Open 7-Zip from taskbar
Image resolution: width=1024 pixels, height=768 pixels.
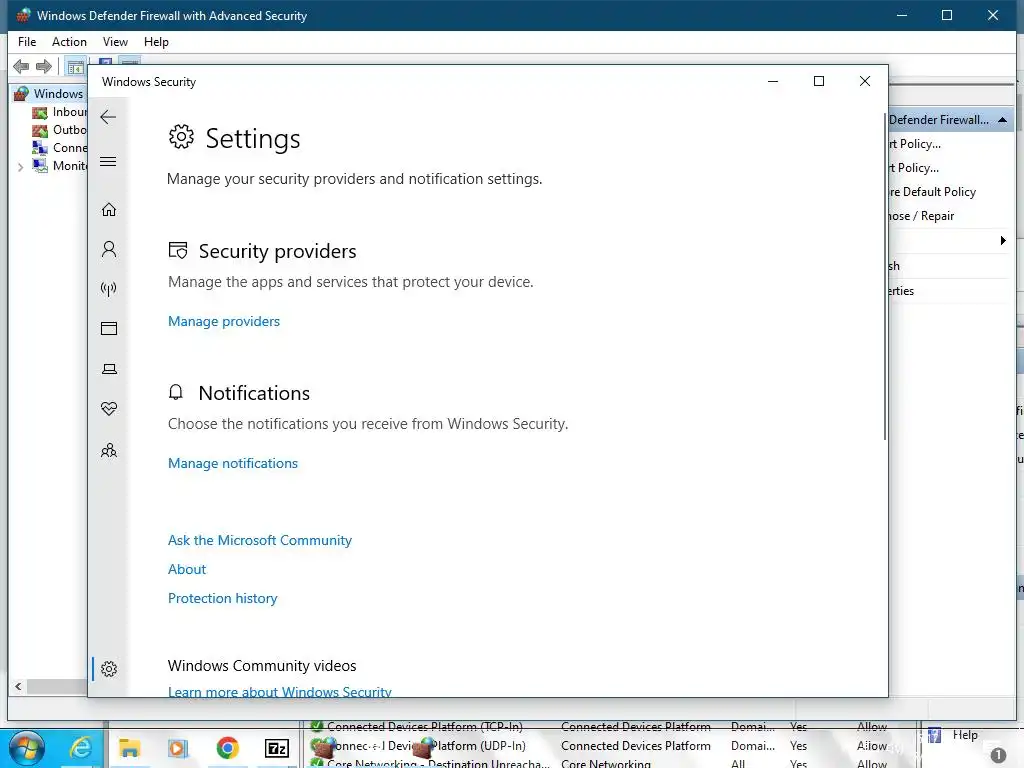coord(277,748)
